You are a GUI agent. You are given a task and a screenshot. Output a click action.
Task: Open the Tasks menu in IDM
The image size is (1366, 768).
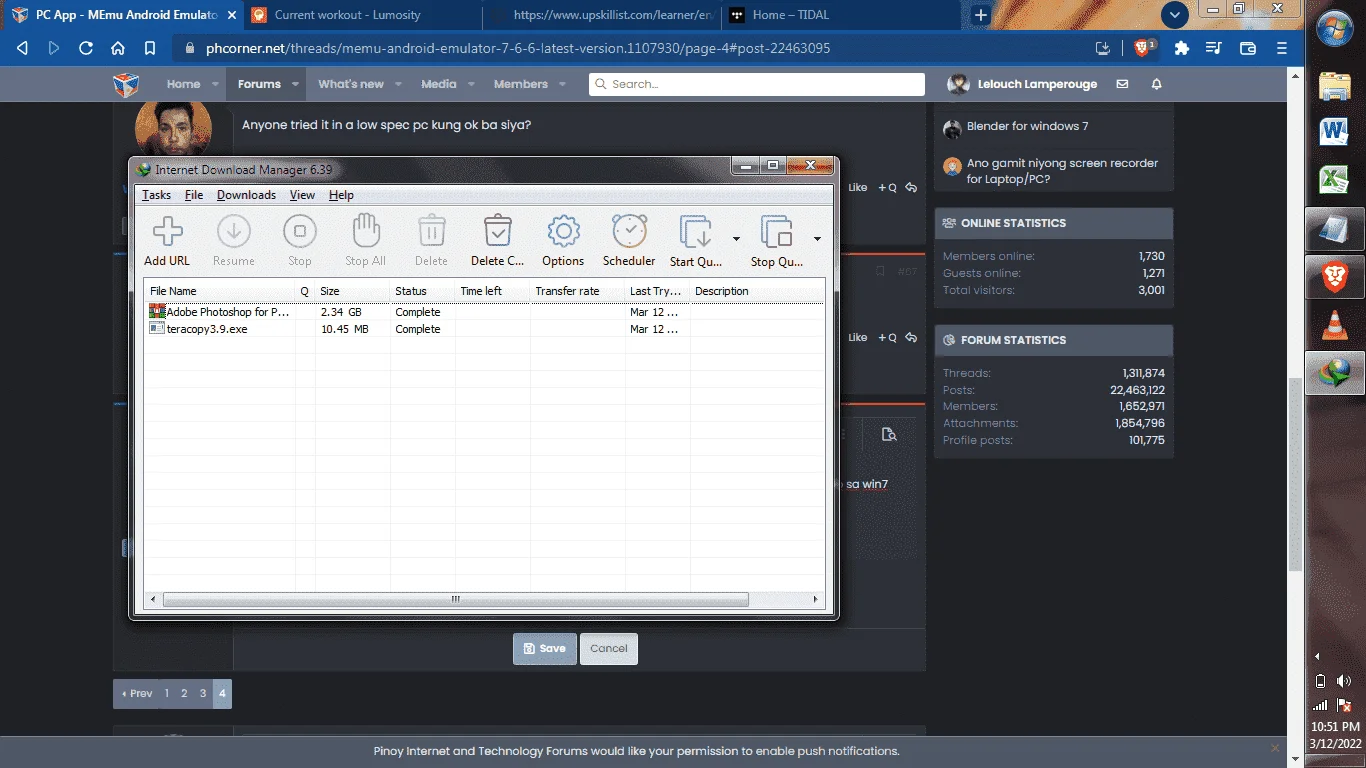(x=156, y=195)
